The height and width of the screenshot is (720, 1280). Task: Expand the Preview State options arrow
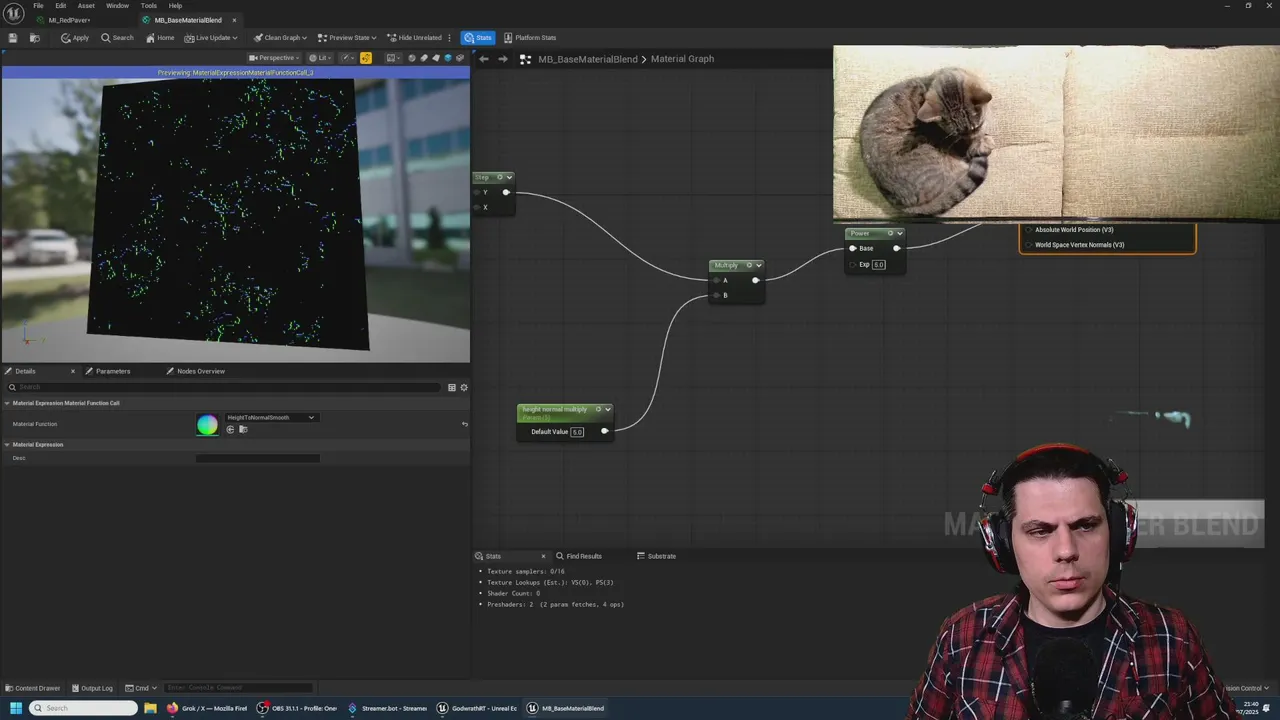coord(374,38)
